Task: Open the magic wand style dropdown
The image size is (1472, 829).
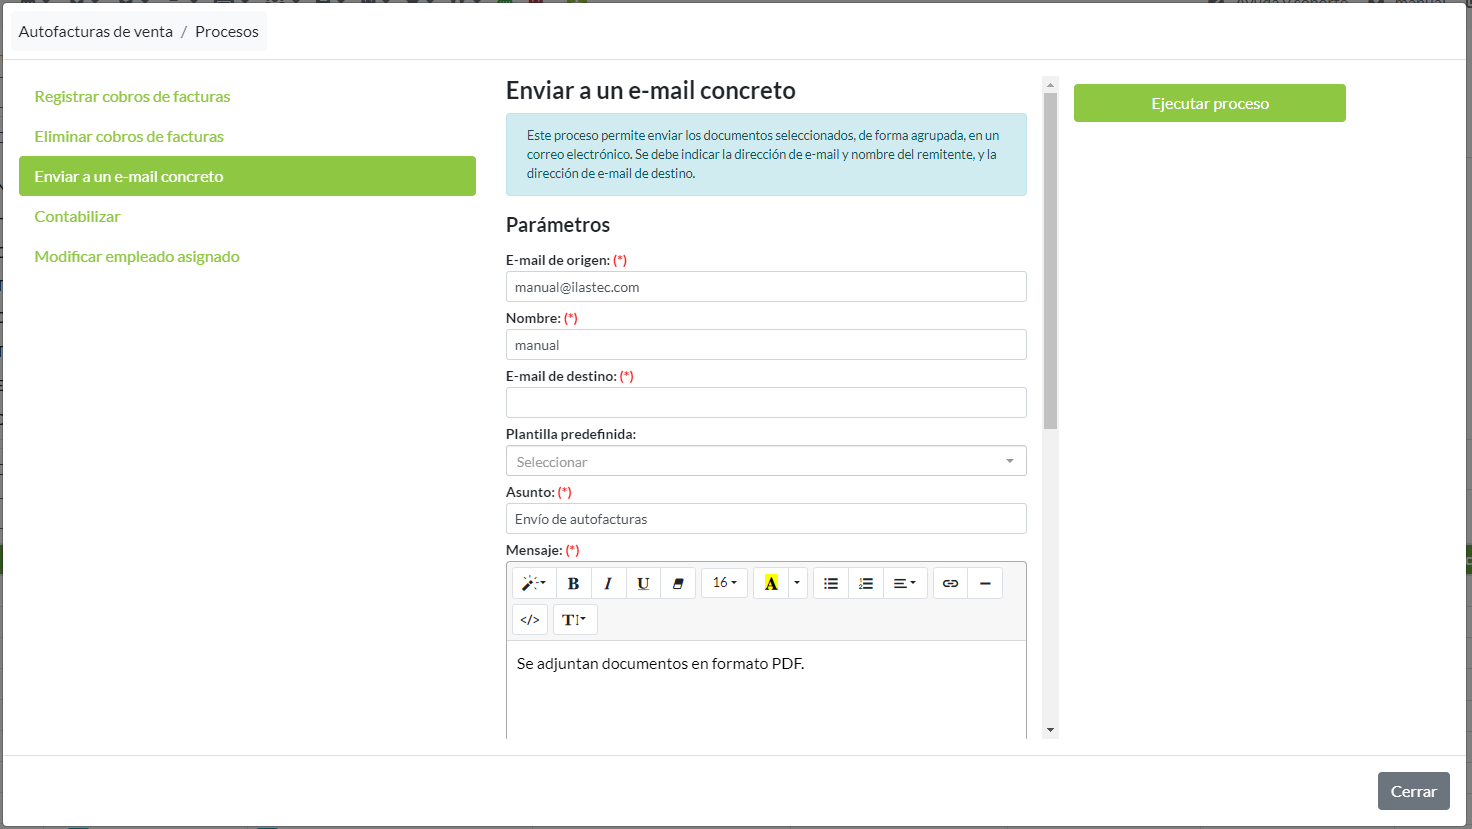Action: pos(534,583)
